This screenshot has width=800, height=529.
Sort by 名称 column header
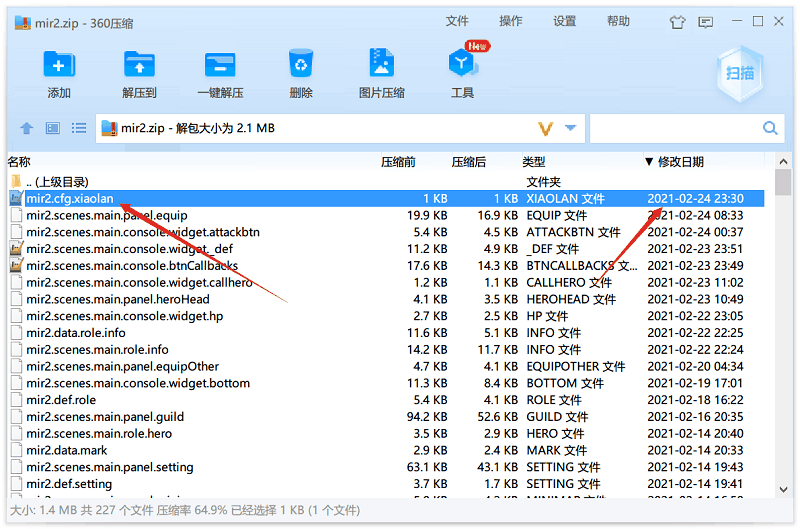(19, 162)
